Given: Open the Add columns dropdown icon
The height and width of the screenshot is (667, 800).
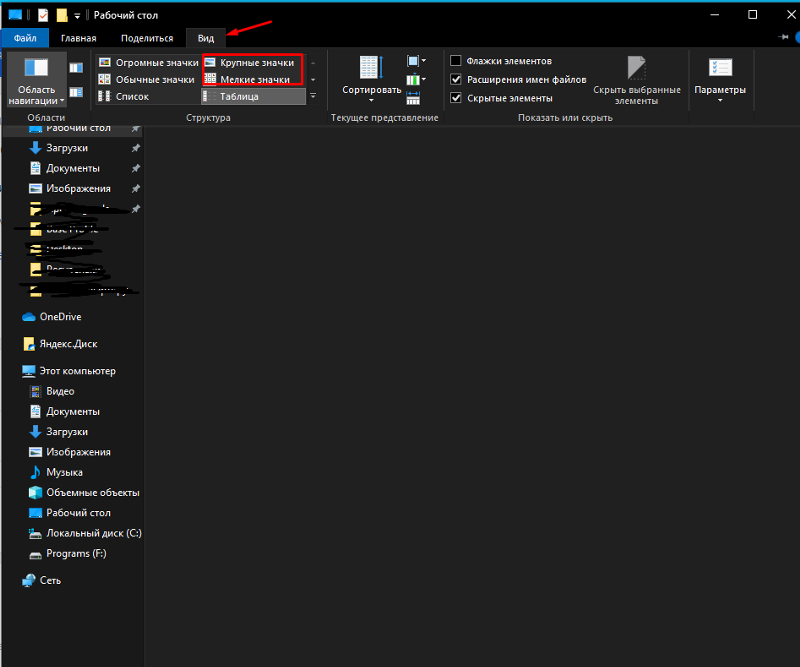Looking at the screenshot, I should coord(416,80).
